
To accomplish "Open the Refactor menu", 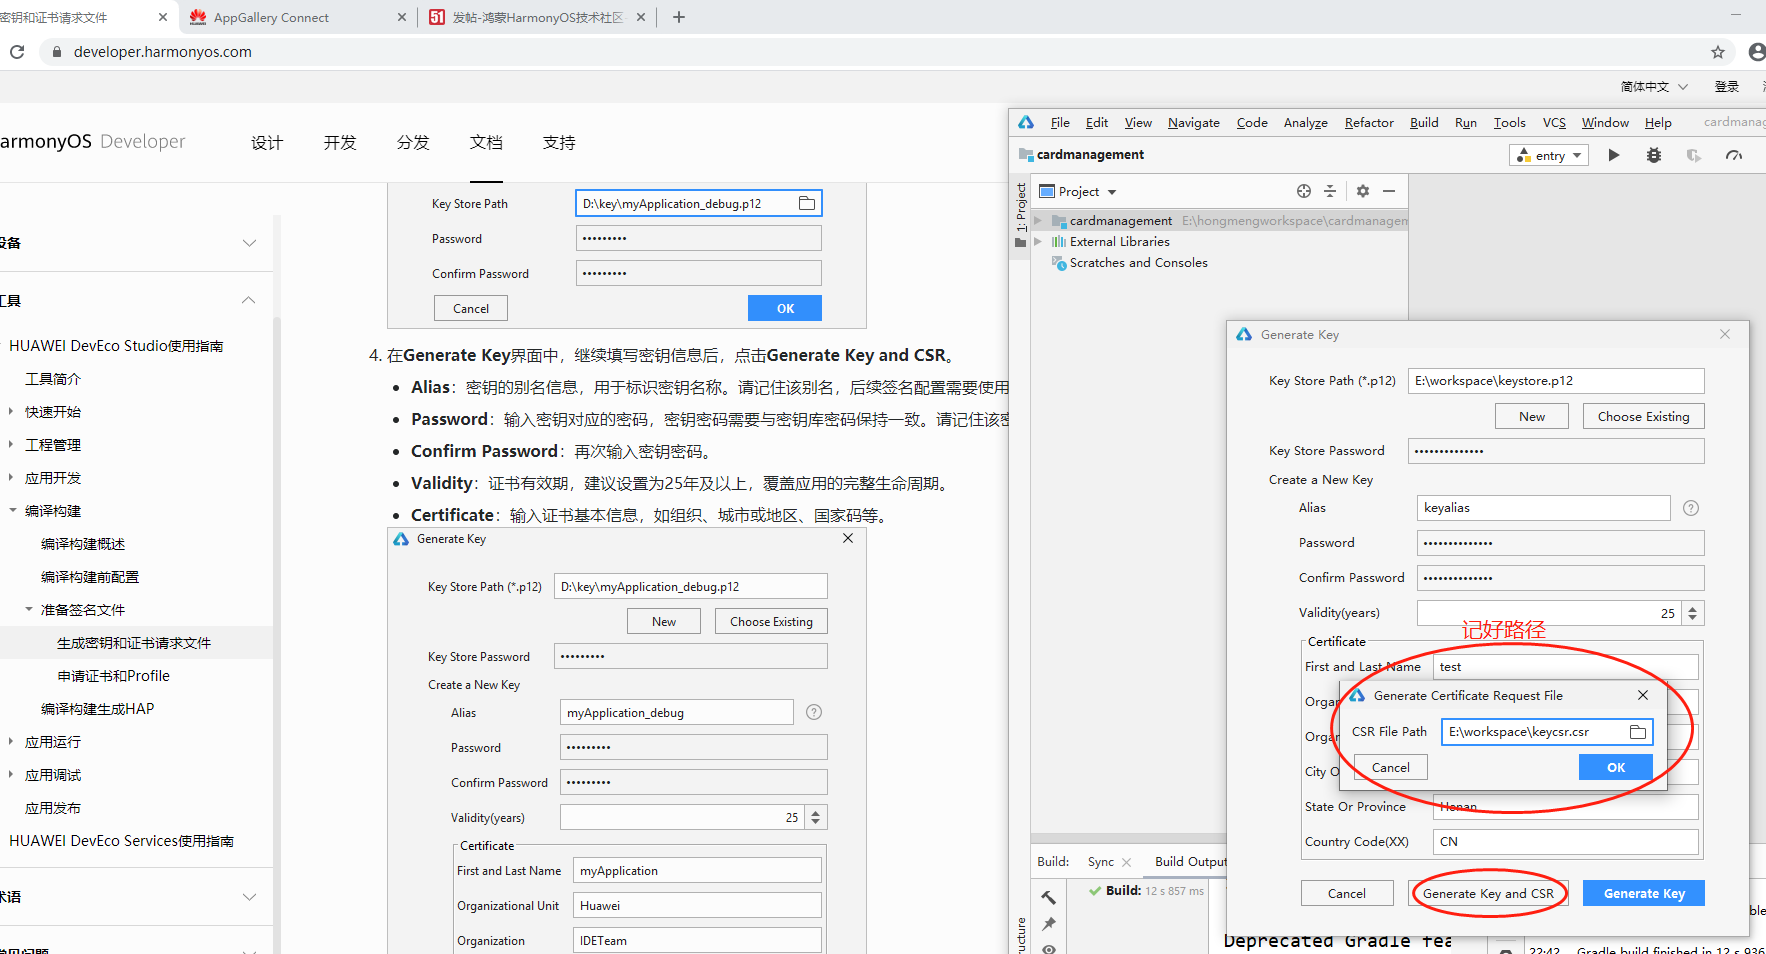I will click(x=1369, y=123).
